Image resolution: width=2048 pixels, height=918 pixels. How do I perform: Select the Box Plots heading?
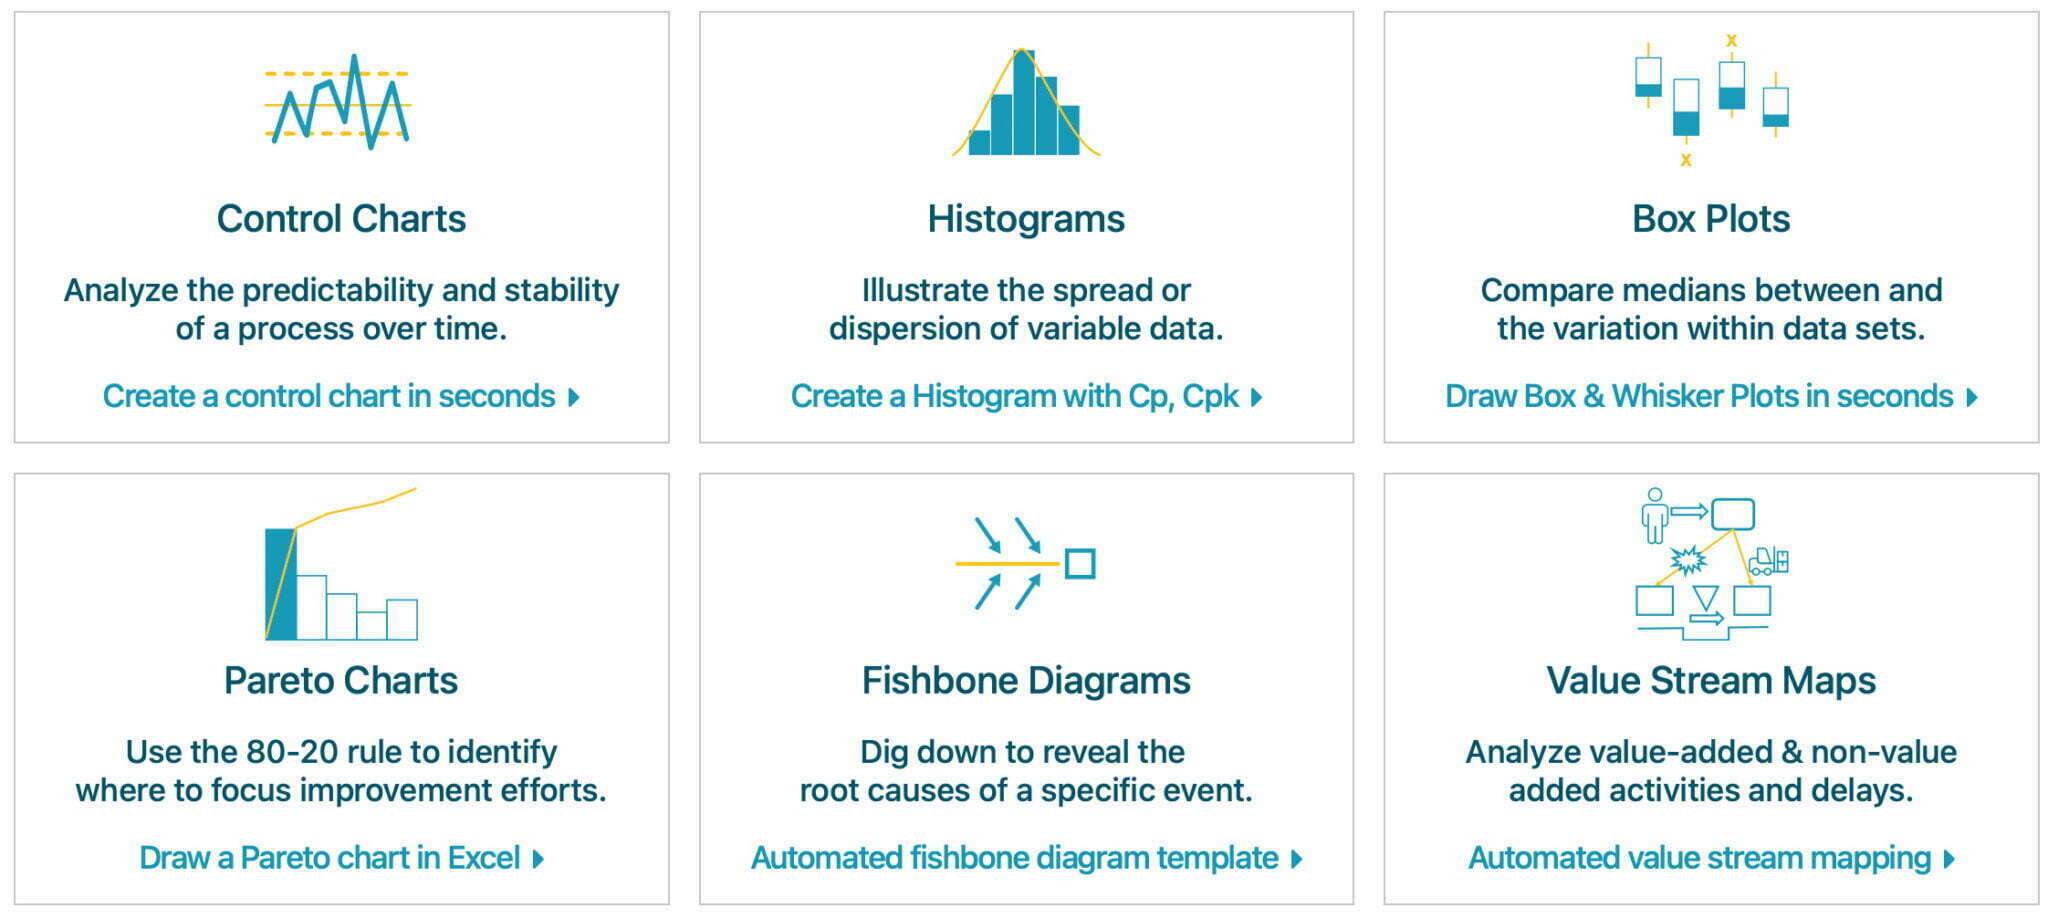tap(1711, 219)
